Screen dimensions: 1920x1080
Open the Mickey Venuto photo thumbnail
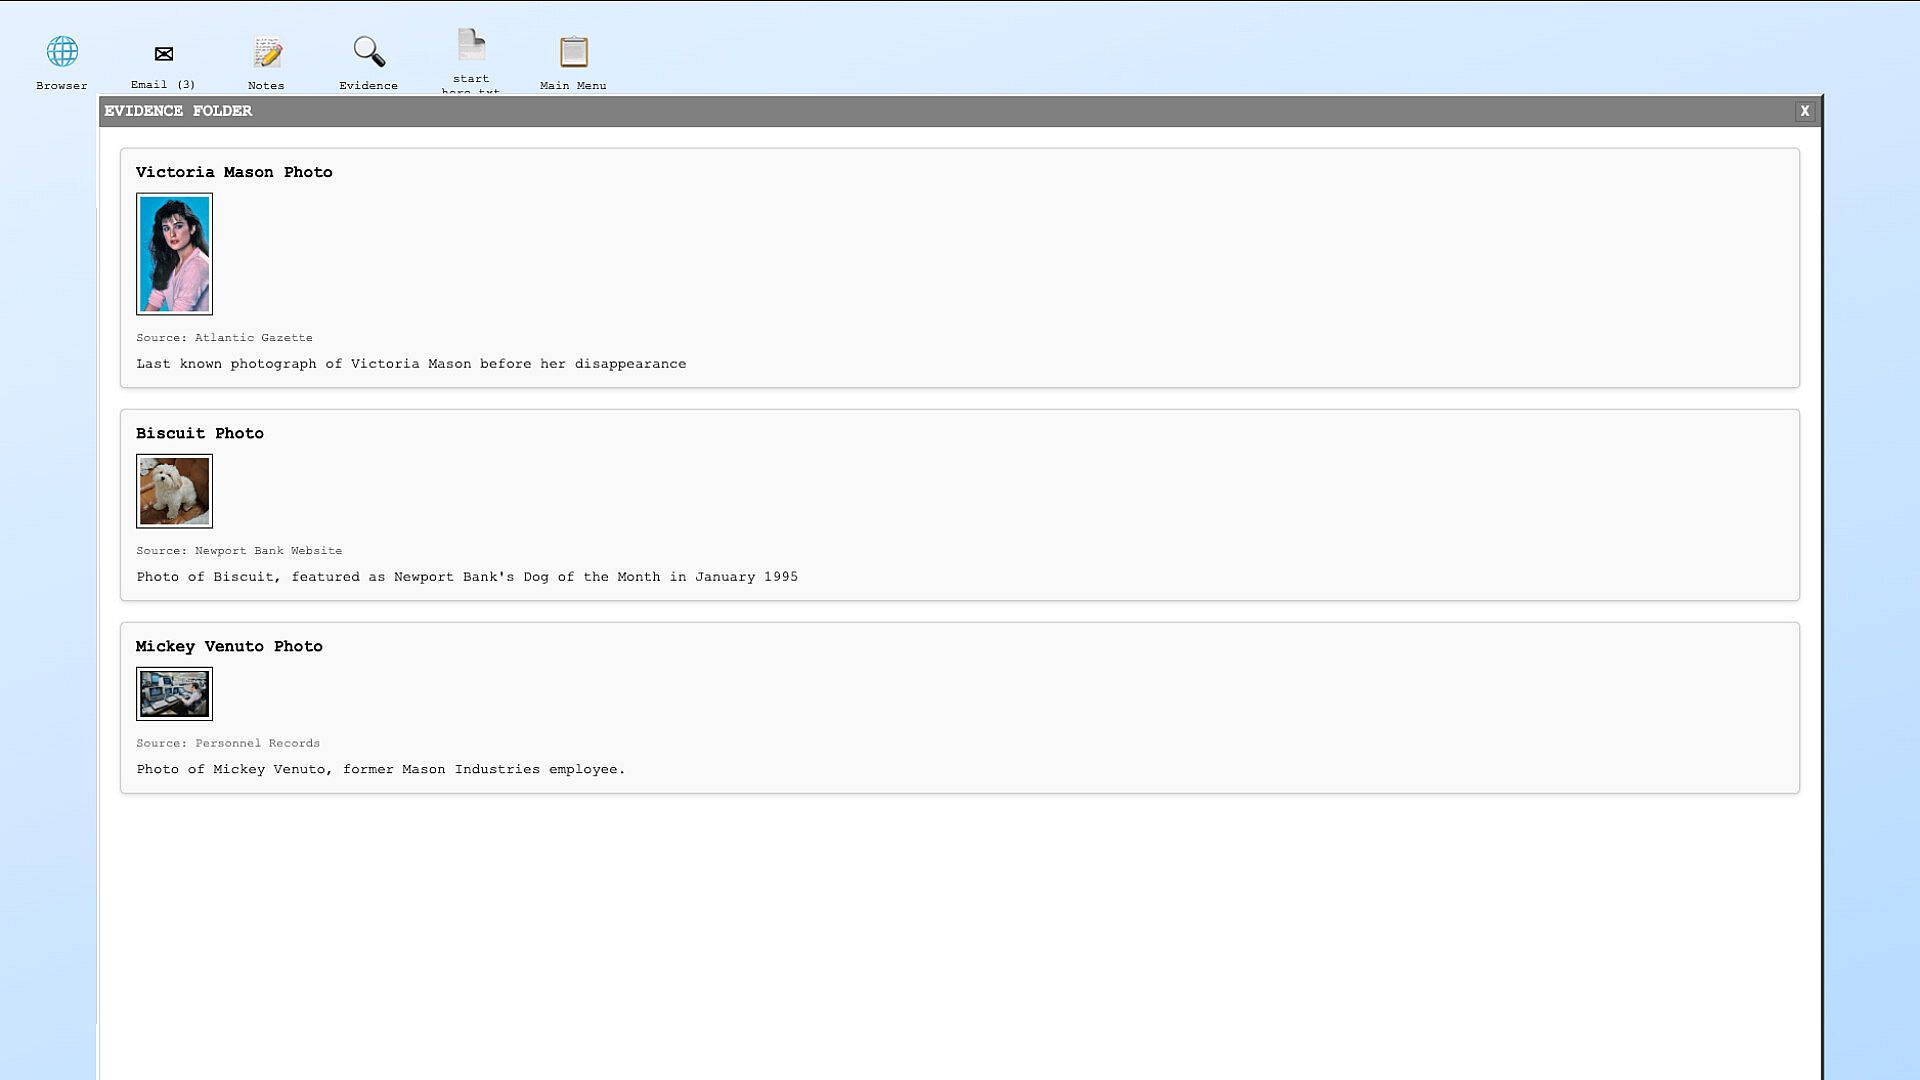coord(174,694)
